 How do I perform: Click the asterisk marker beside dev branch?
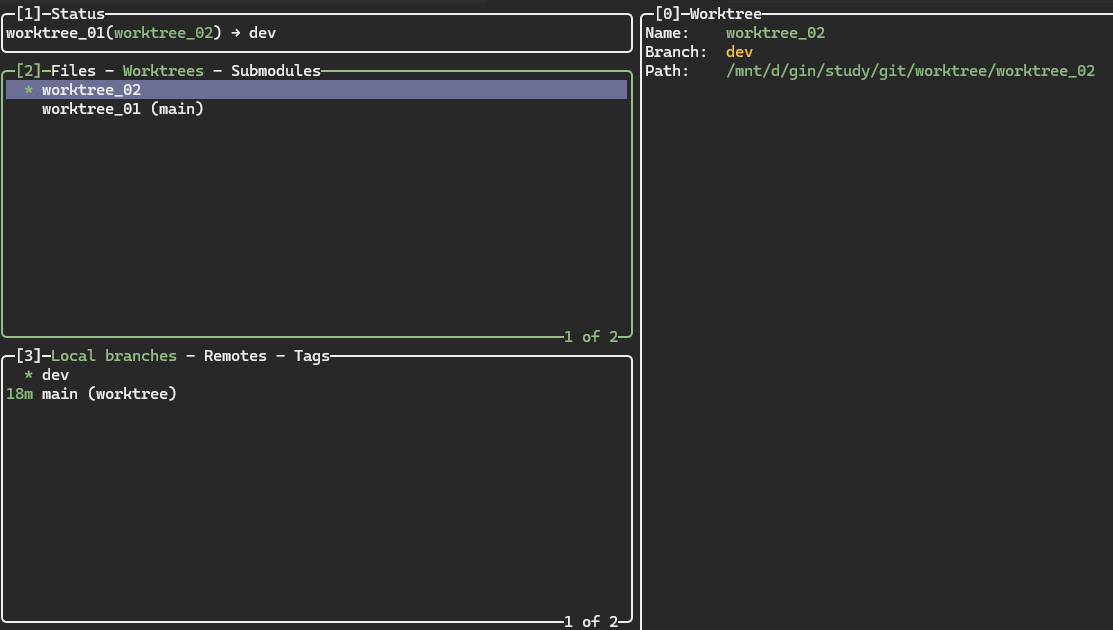pyautogui.click(x=28, y=375)
